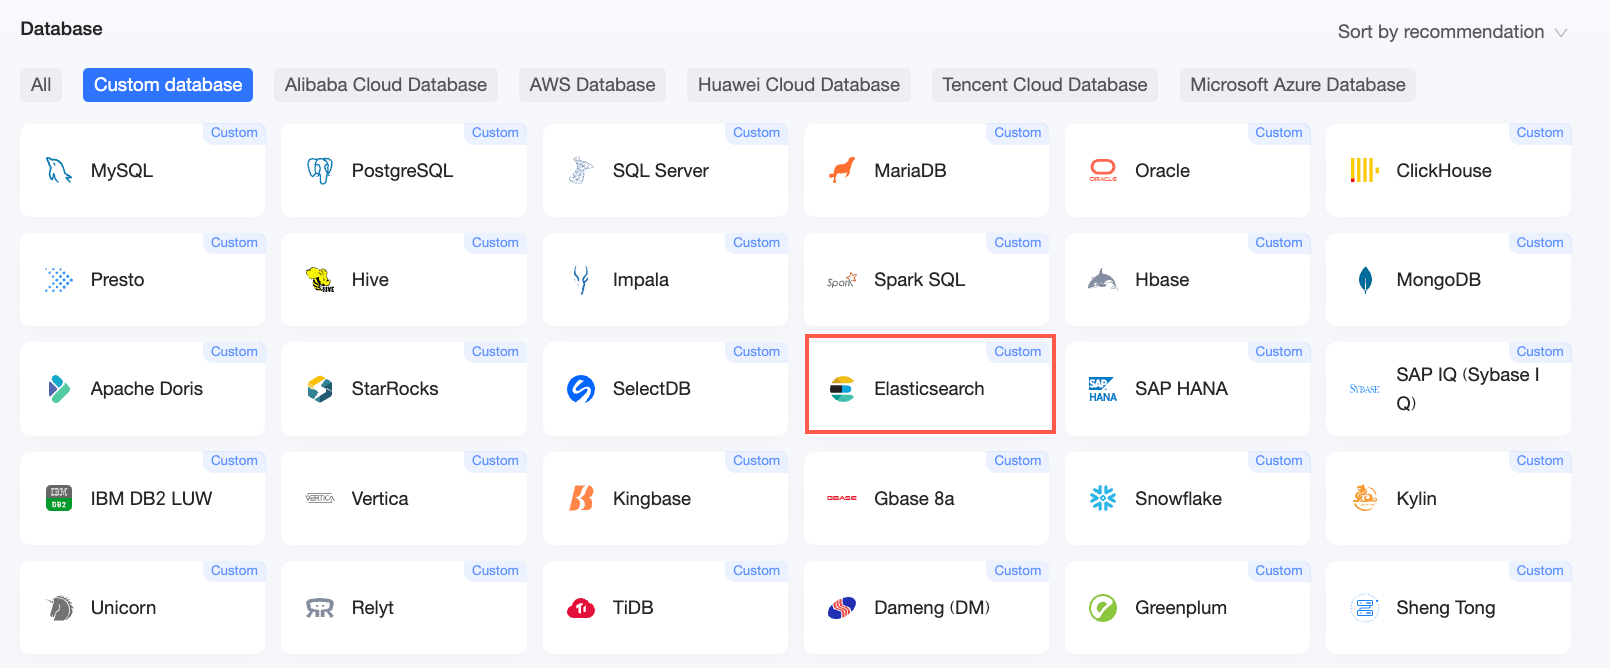Screen dimensions: 1610x668
Task: Click the Kylin icon
Action: click(x=1364, y=498)
